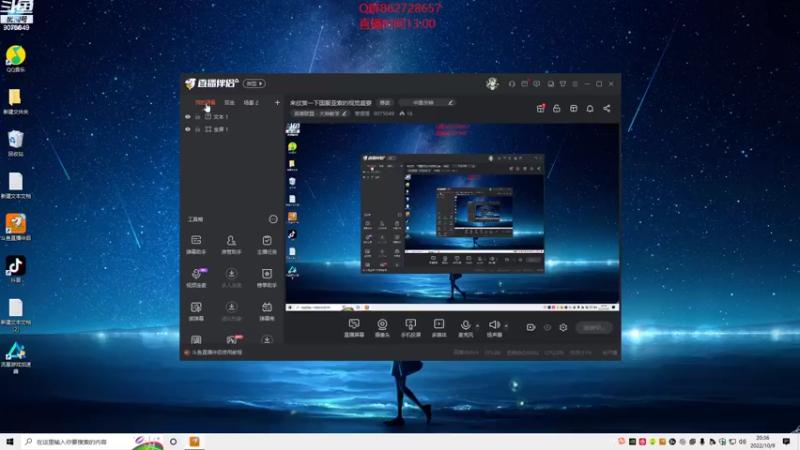
Task: Open the download tool below 多人连麦
Action: (x=231, y=311)
